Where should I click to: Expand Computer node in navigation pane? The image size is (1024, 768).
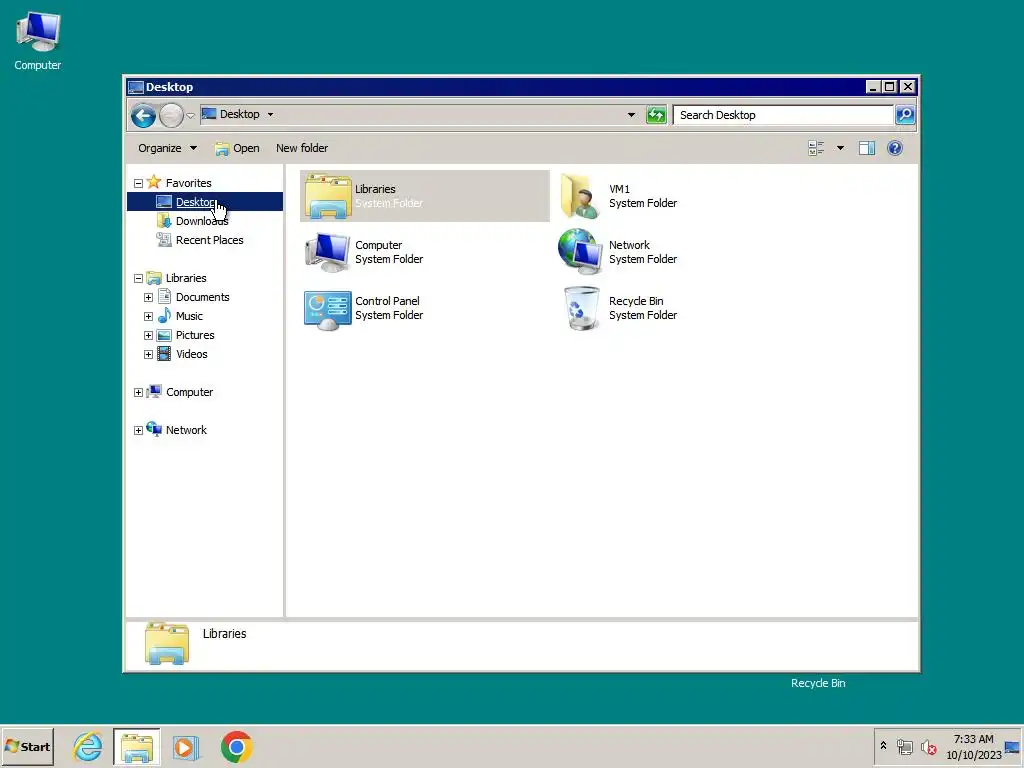coord(138,392)
